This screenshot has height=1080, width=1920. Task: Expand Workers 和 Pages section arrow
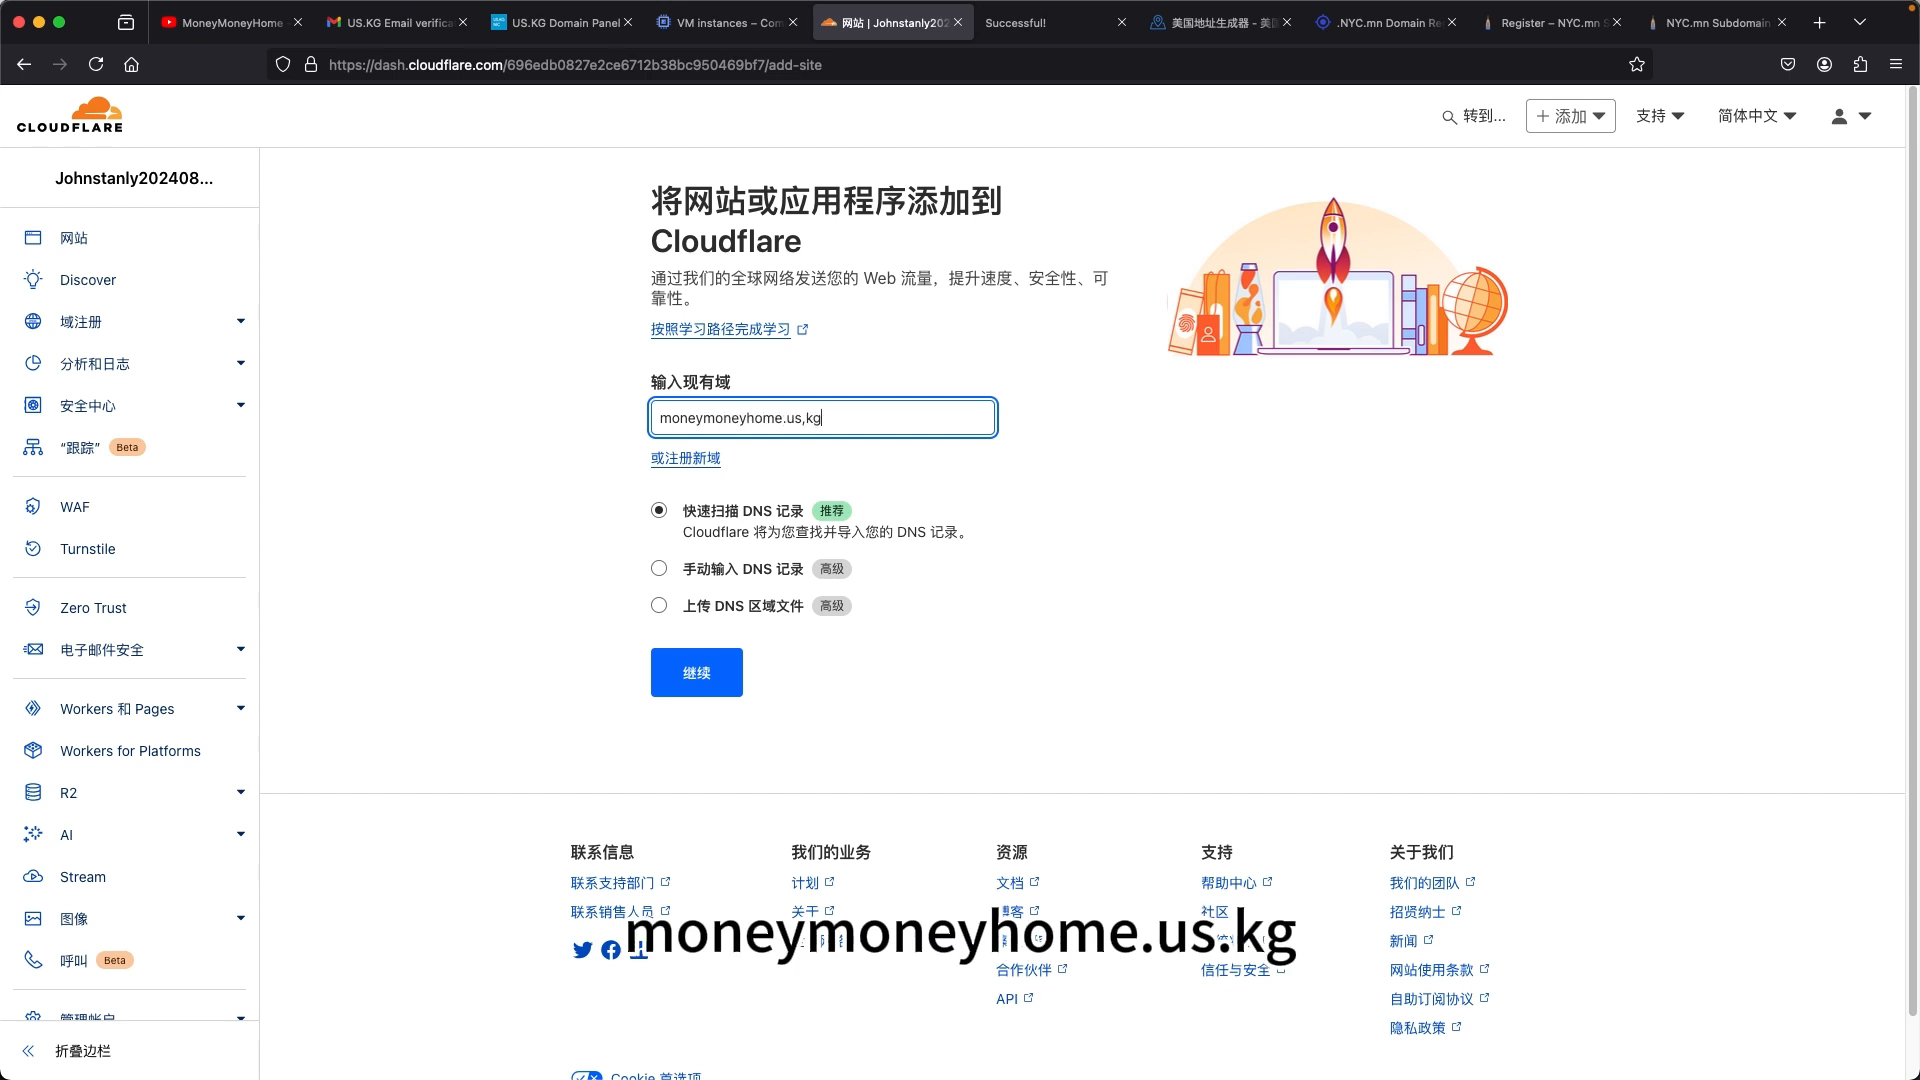241,708
